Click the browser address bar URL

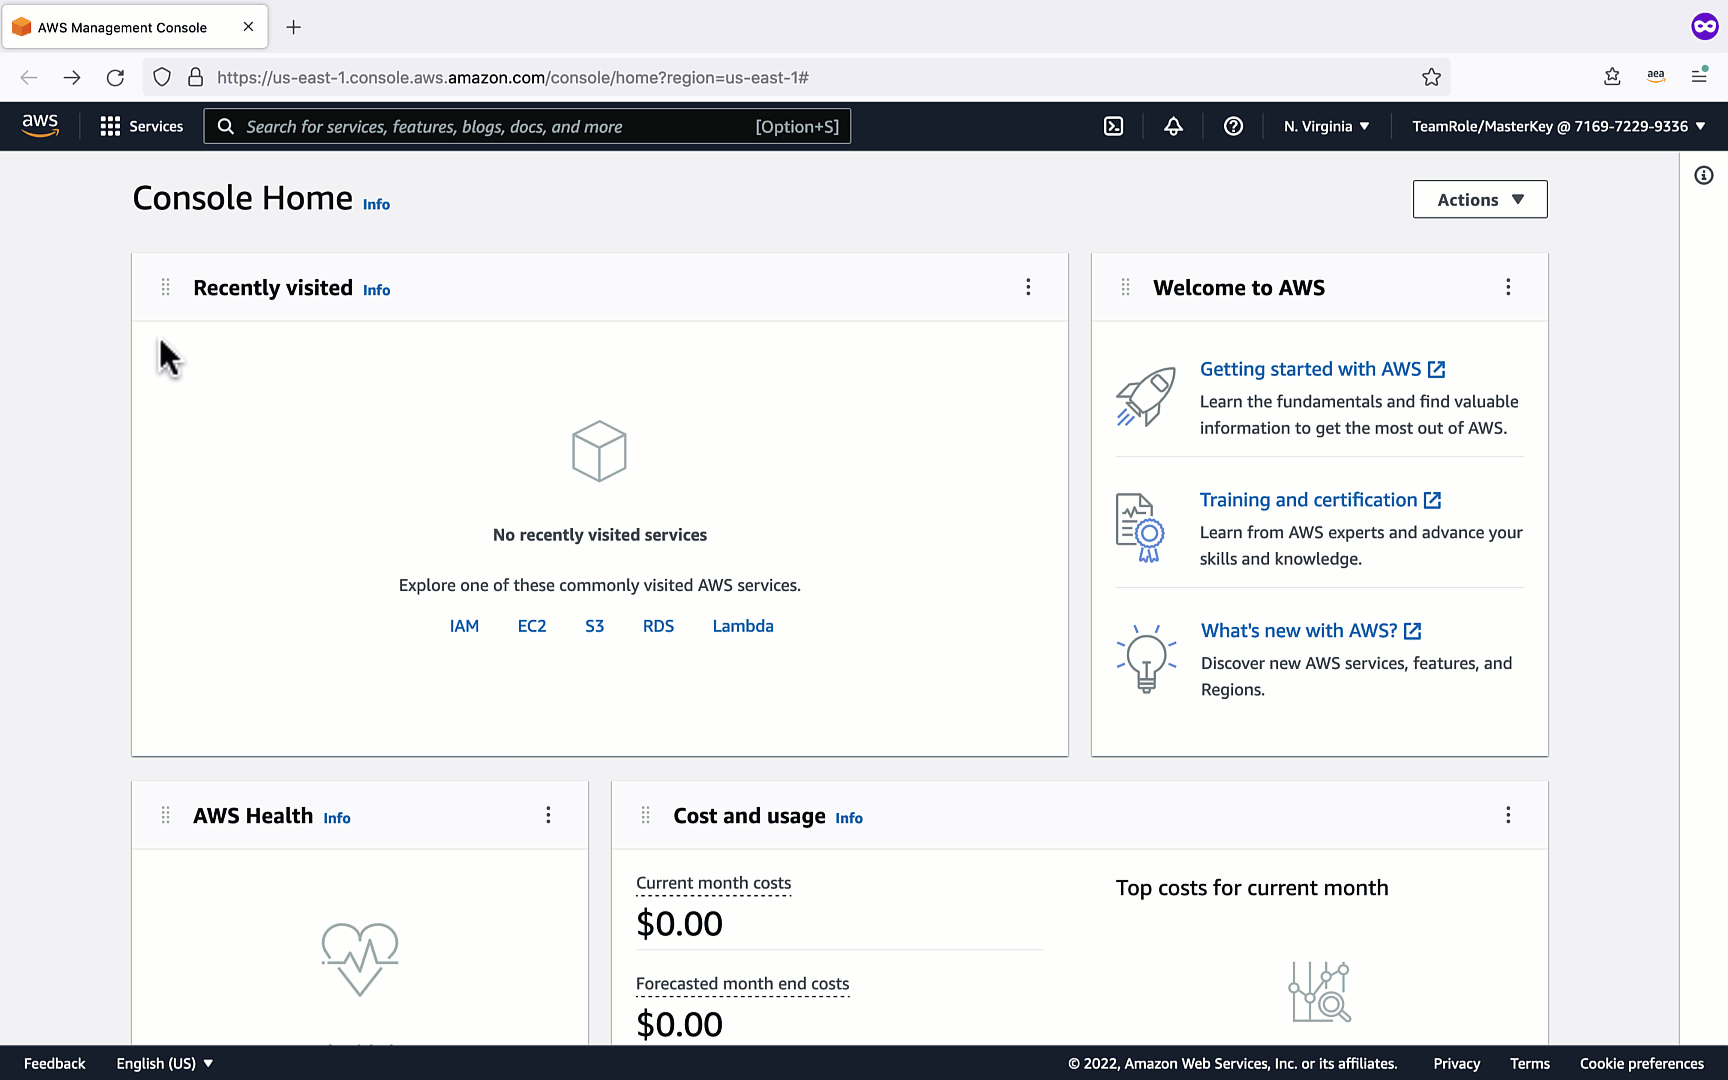[x=513, y=77]
